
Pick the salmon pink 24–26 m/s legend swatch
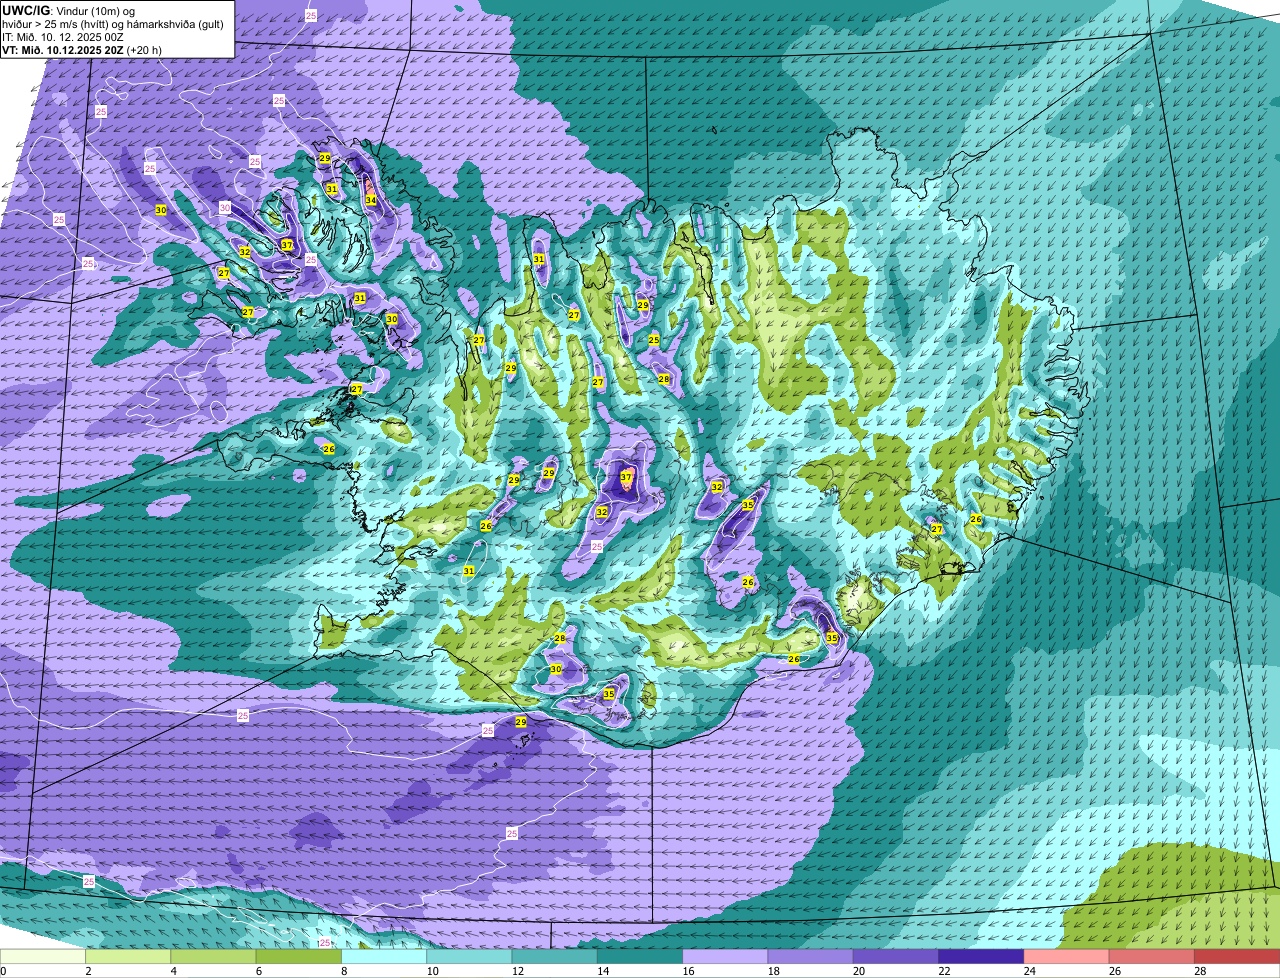(x=1066, y=956)
